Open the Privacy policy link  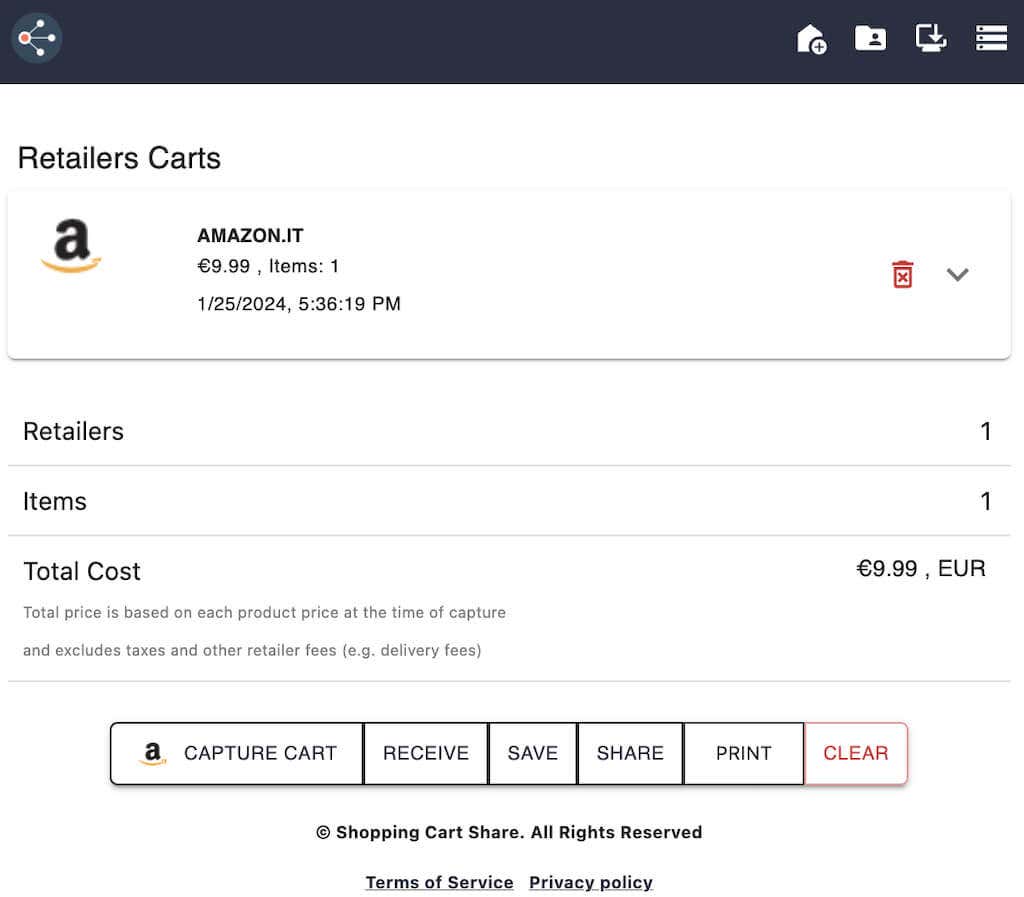[590, 882]
